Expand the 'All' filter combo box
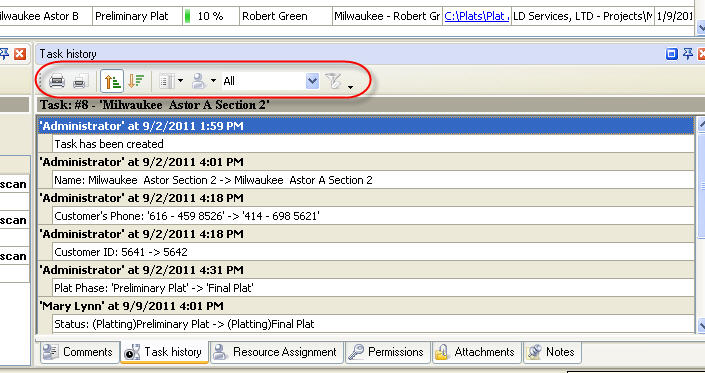Viewport: 705px width, 373px height. (312, 81)
